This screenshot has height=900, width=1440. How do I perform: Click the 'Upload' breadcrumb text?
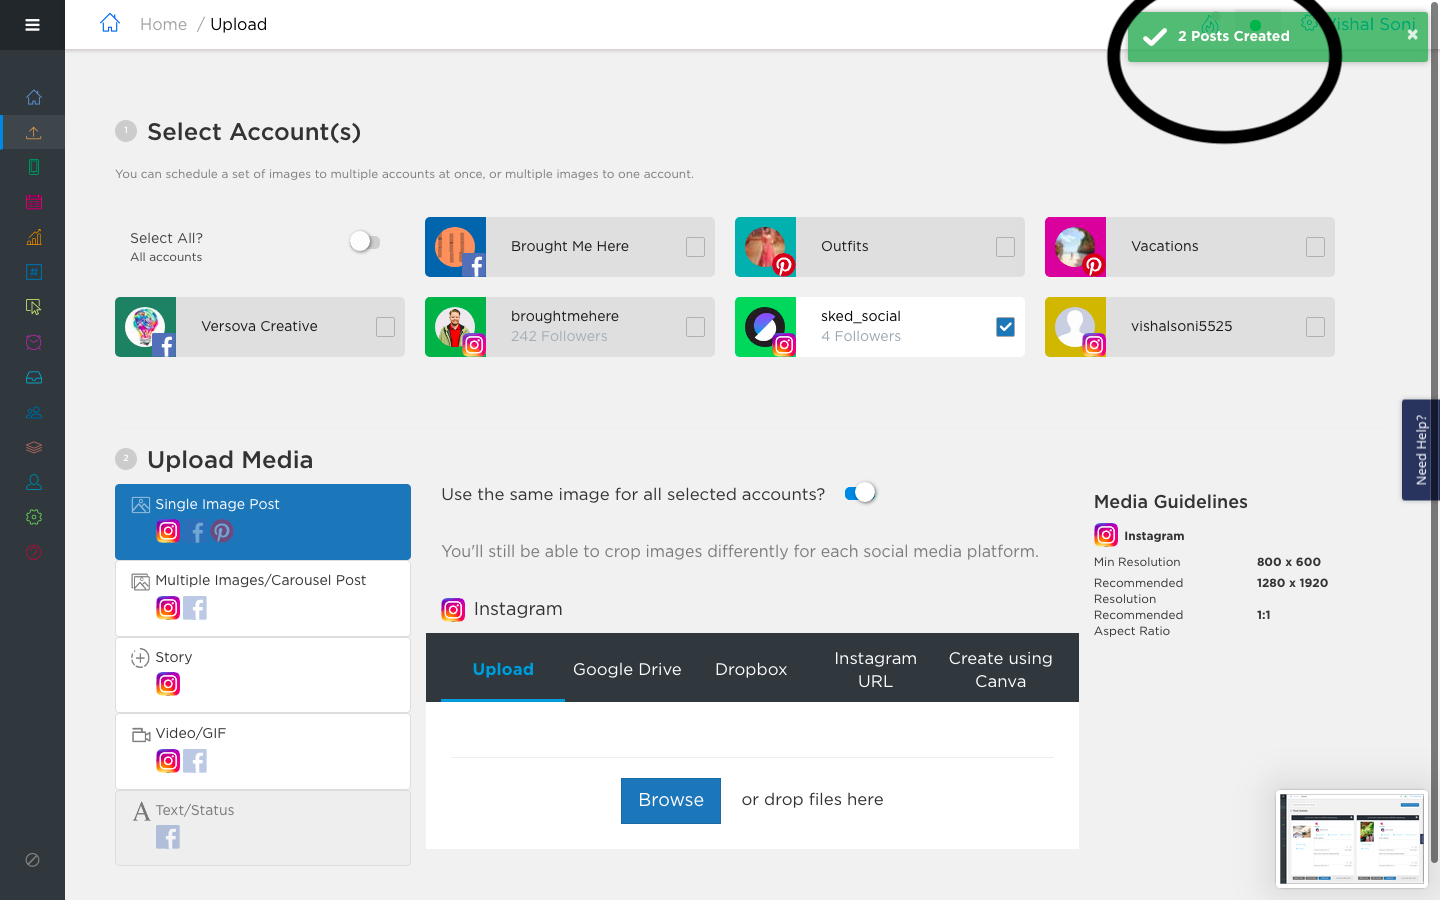tap(238, 24)
